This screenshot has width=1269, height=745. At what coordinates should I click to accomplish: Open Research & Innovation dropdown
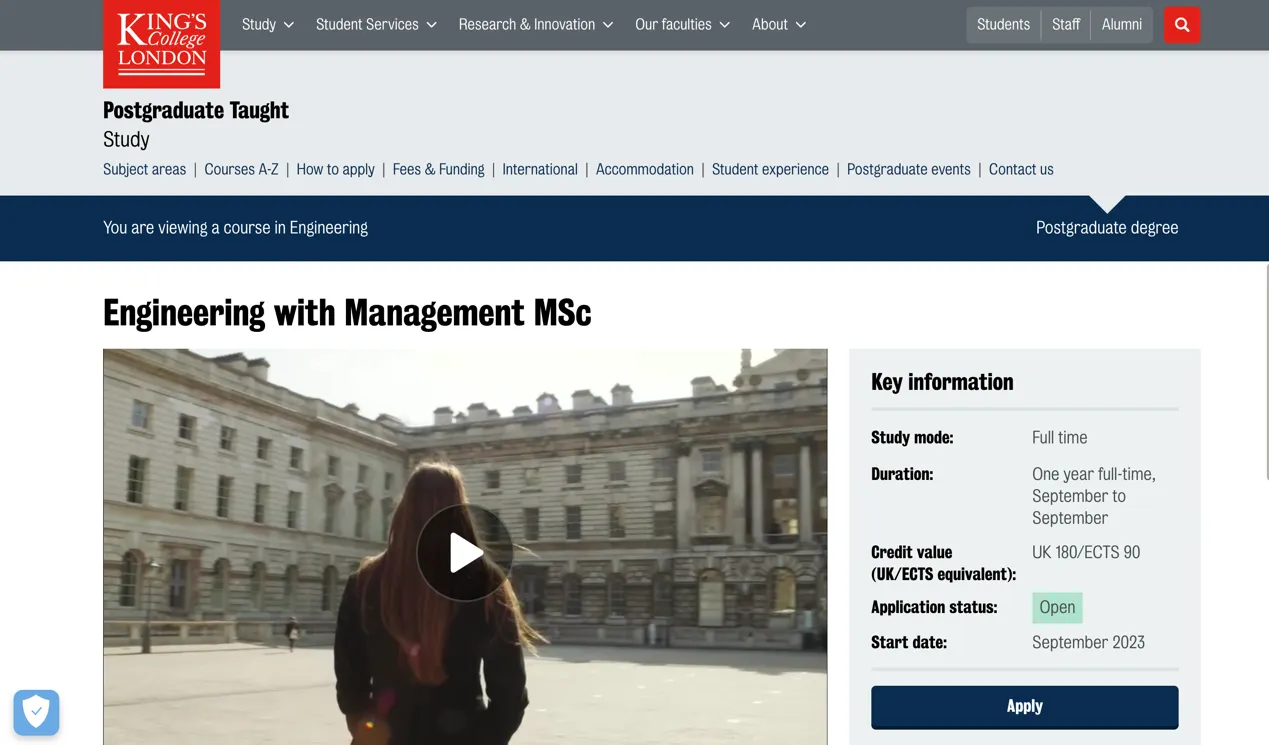click(x=535, y=25)
